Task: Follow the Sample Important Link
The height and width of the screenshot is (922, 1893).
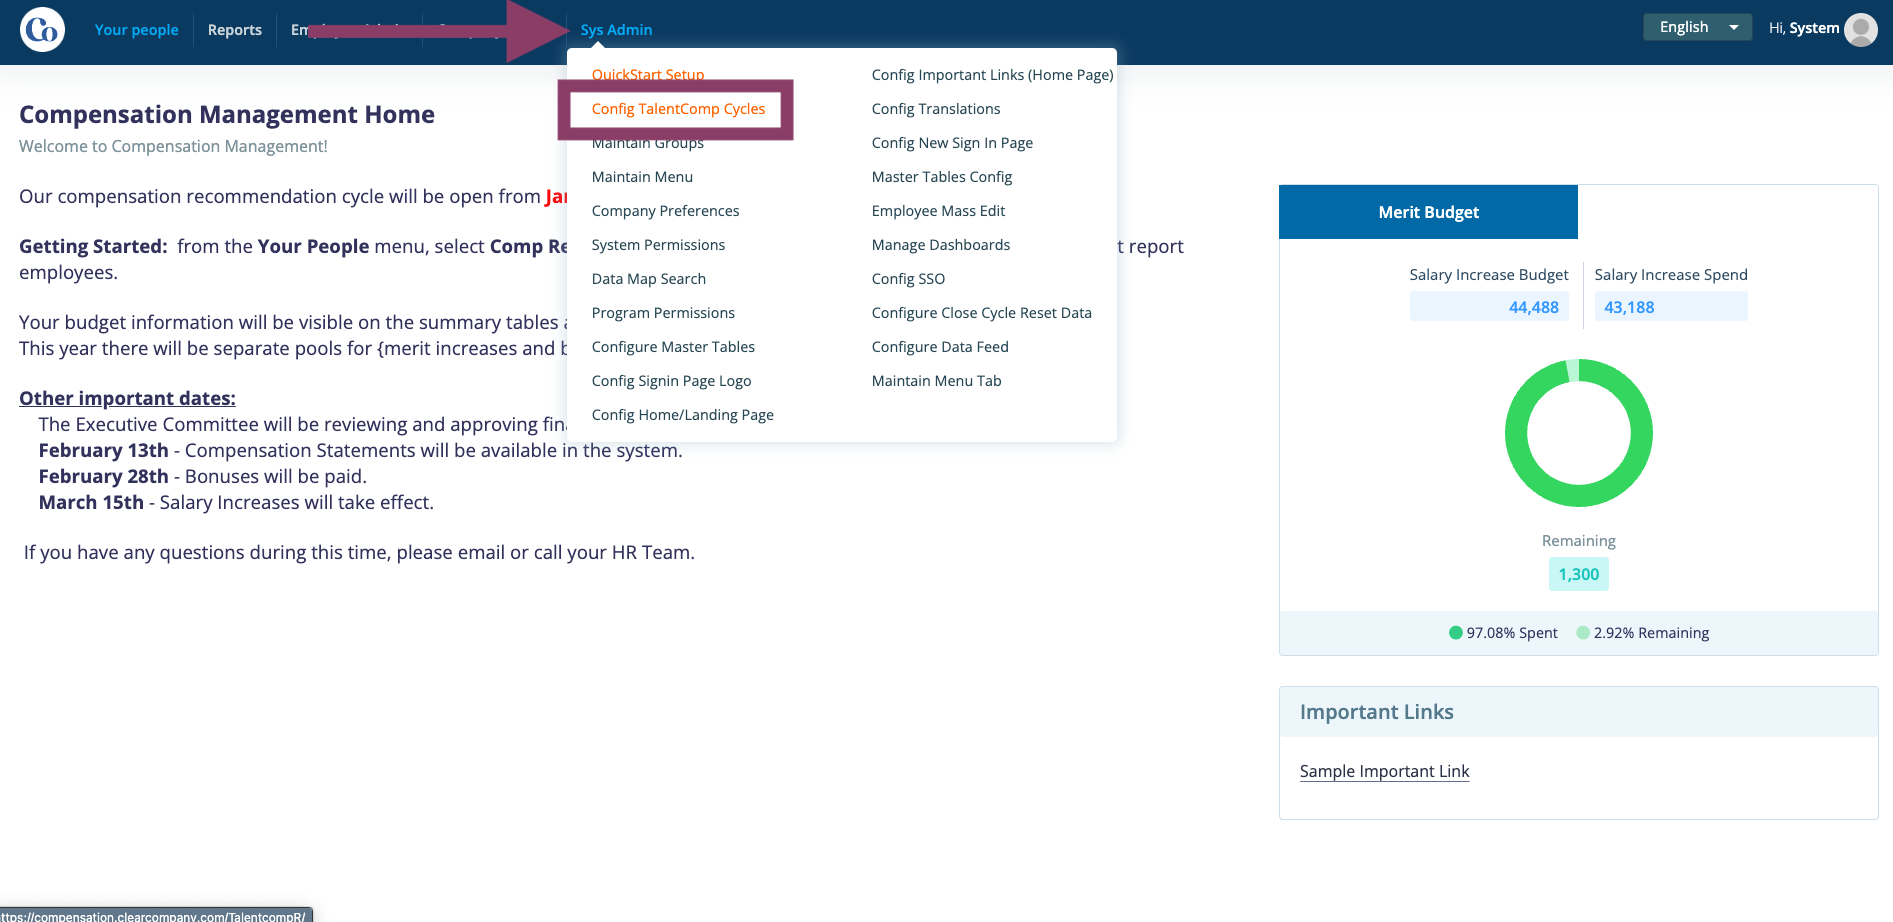Action: coord(1384,771)
